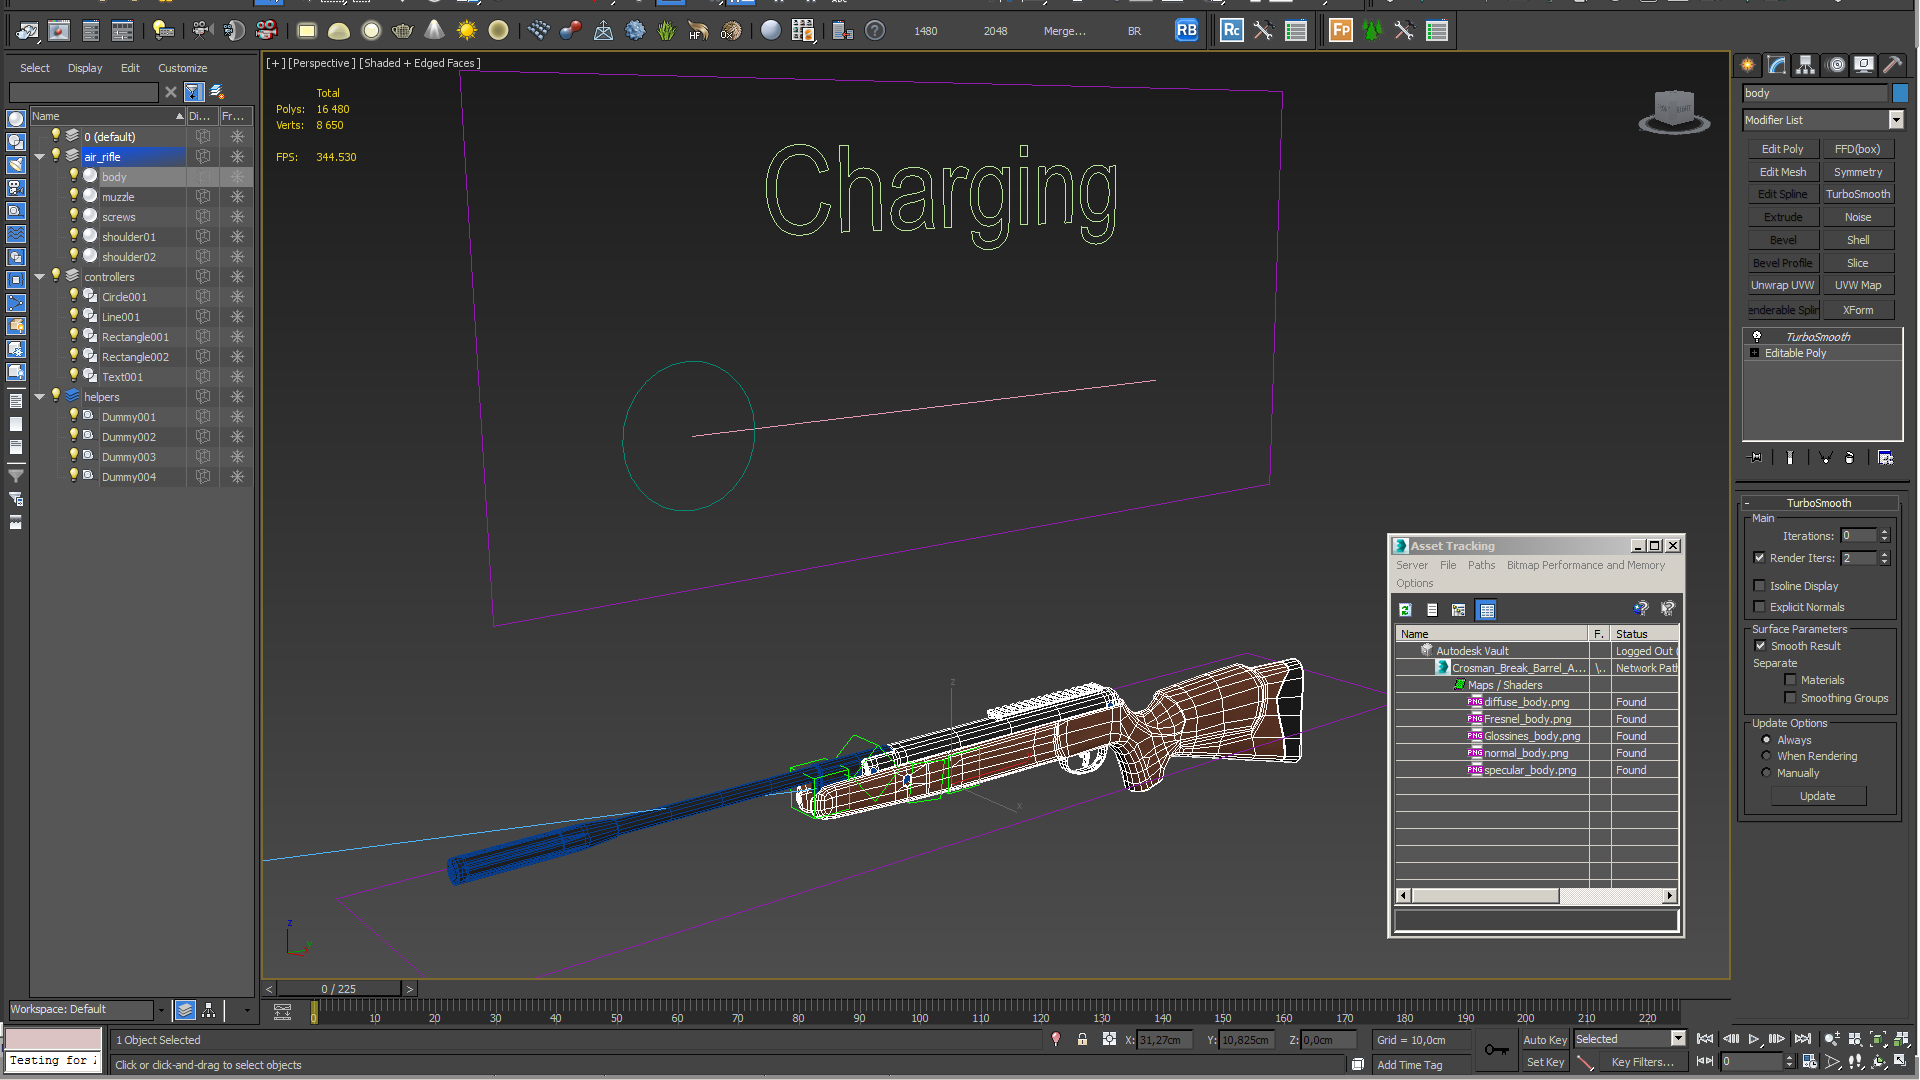Open the Utilities hammer panel tab
Image resolution: width=1920 pixels, height=1080 pixels.
1893,65
